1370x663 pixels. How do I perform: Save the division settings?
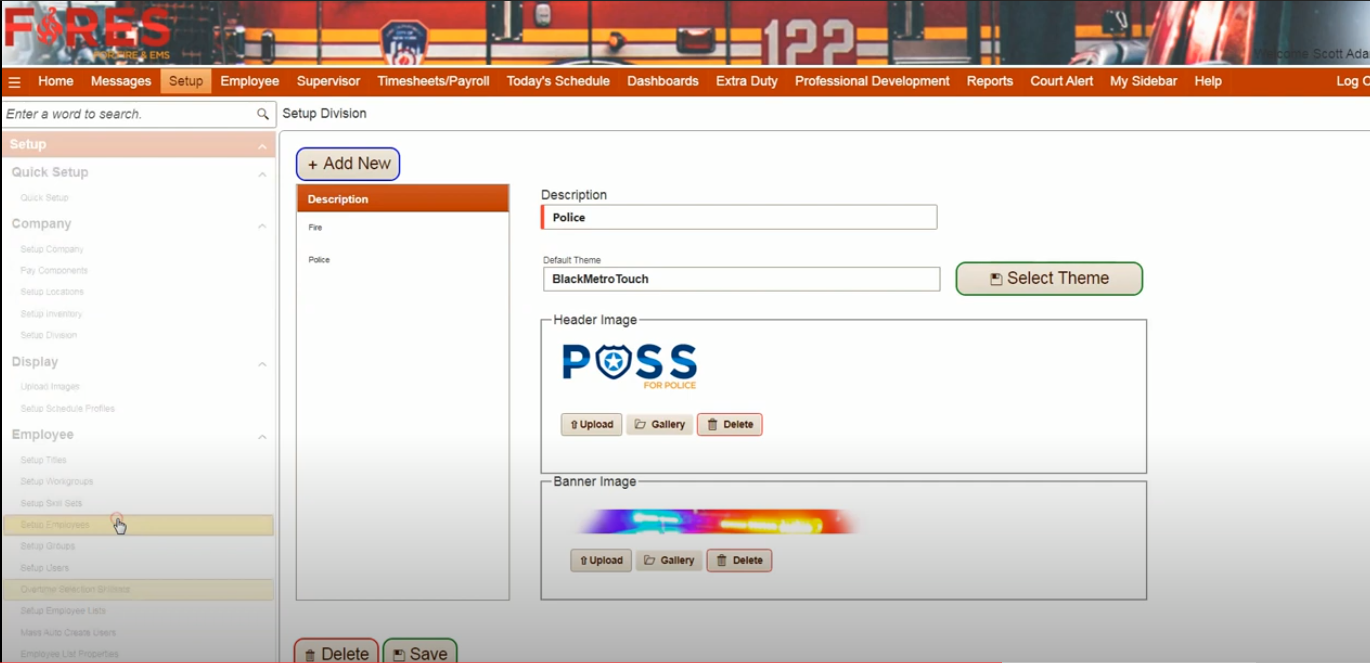(x=420, y=652)
